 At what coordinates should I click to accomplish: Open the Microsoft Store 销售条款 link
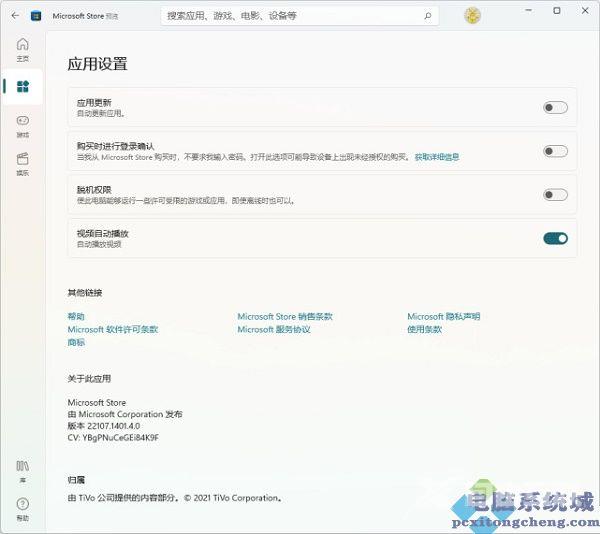(285, 316)
